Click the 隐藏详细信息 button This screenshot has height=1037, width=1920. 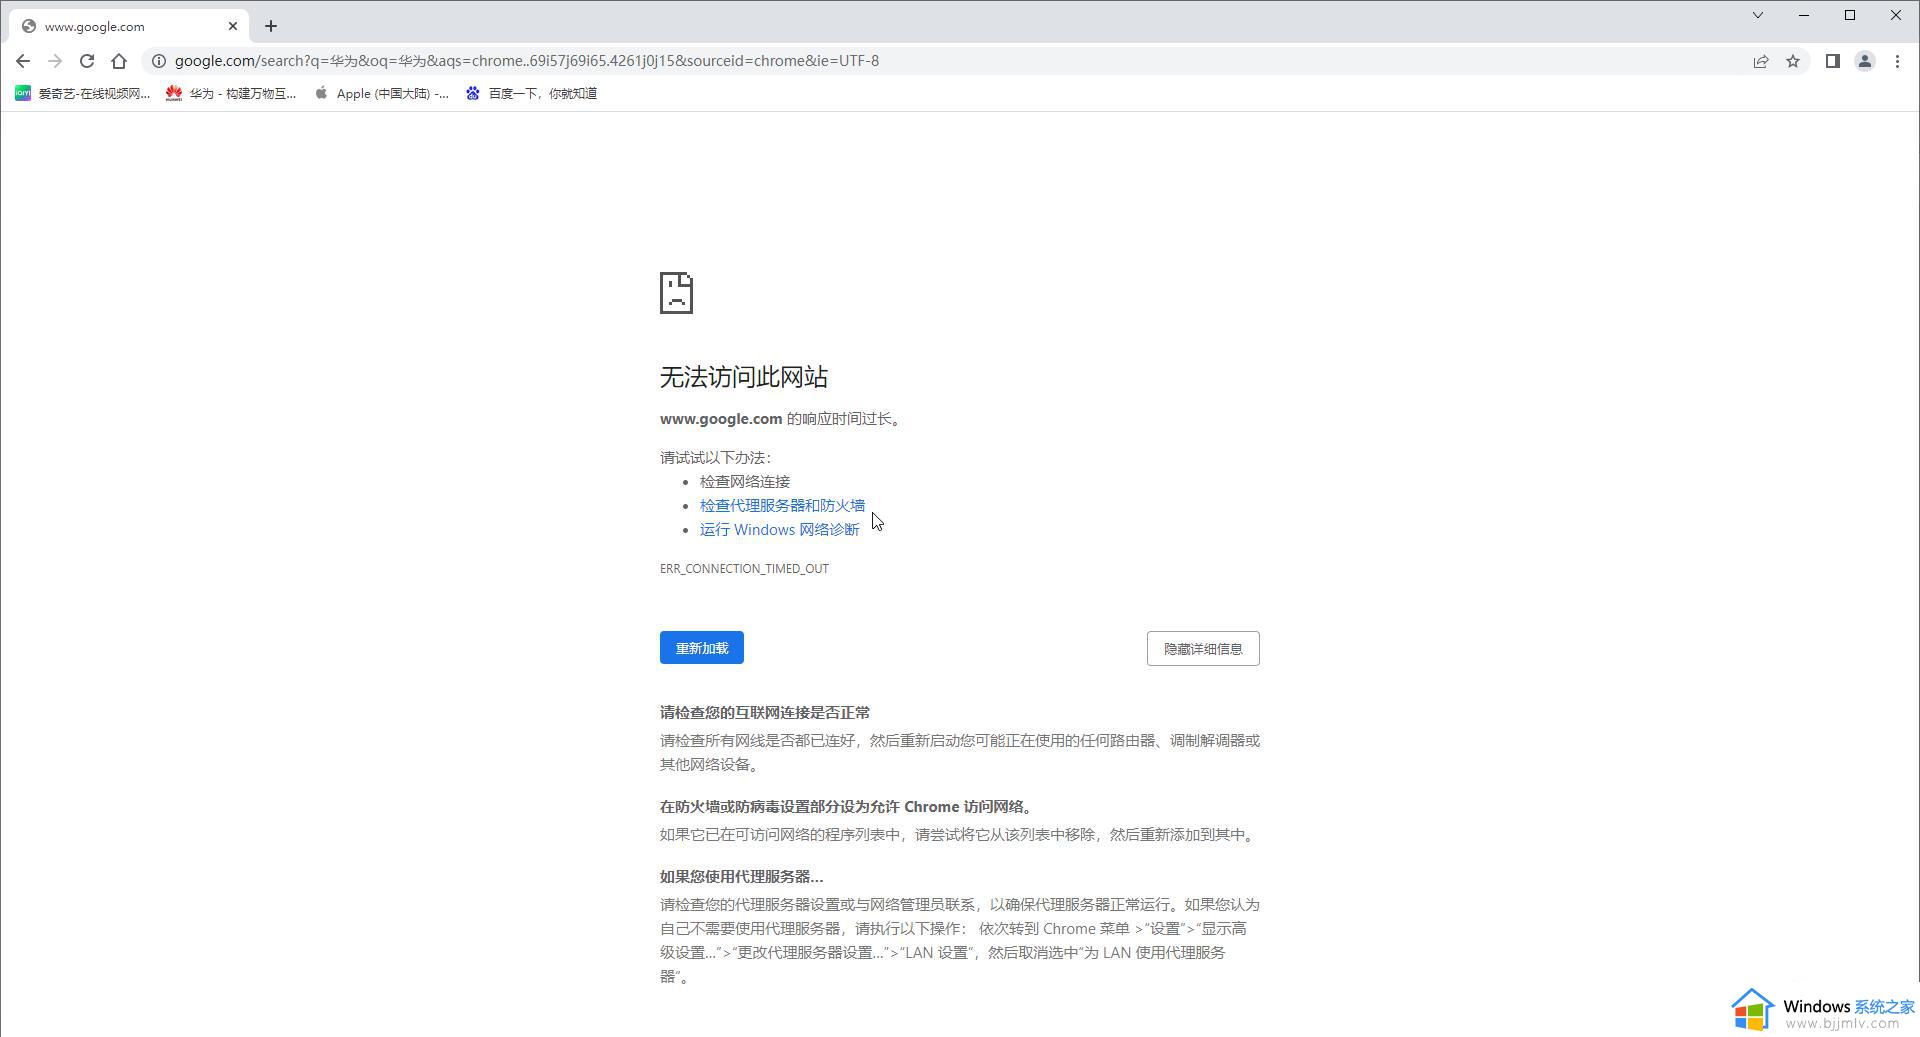pyautogui.click(x=1203, y=649)
